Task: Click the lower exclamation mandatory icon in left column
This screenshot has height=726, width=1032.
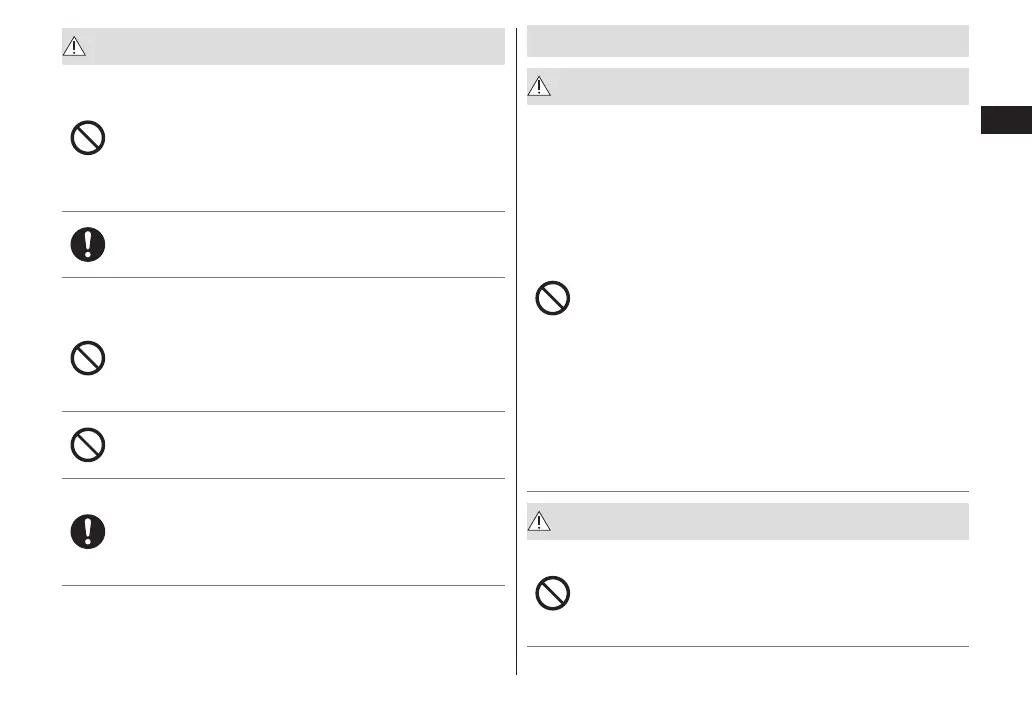Action: coord(88,531)
